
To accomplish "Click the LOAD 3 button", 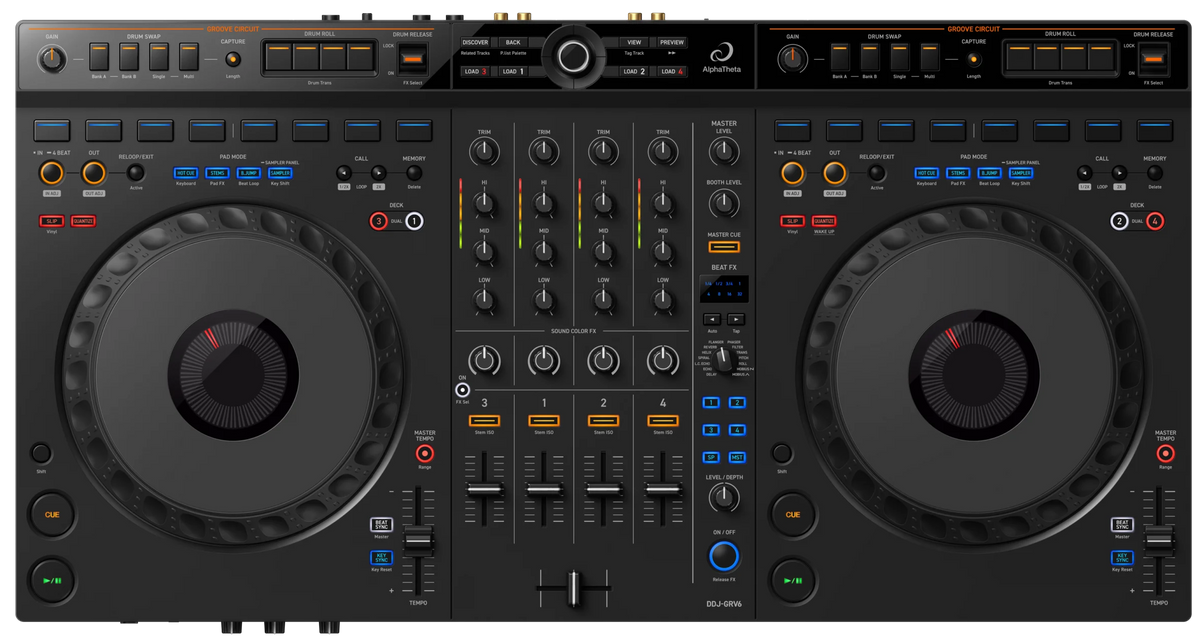I will pyautogui.click(x=476, y=72).
